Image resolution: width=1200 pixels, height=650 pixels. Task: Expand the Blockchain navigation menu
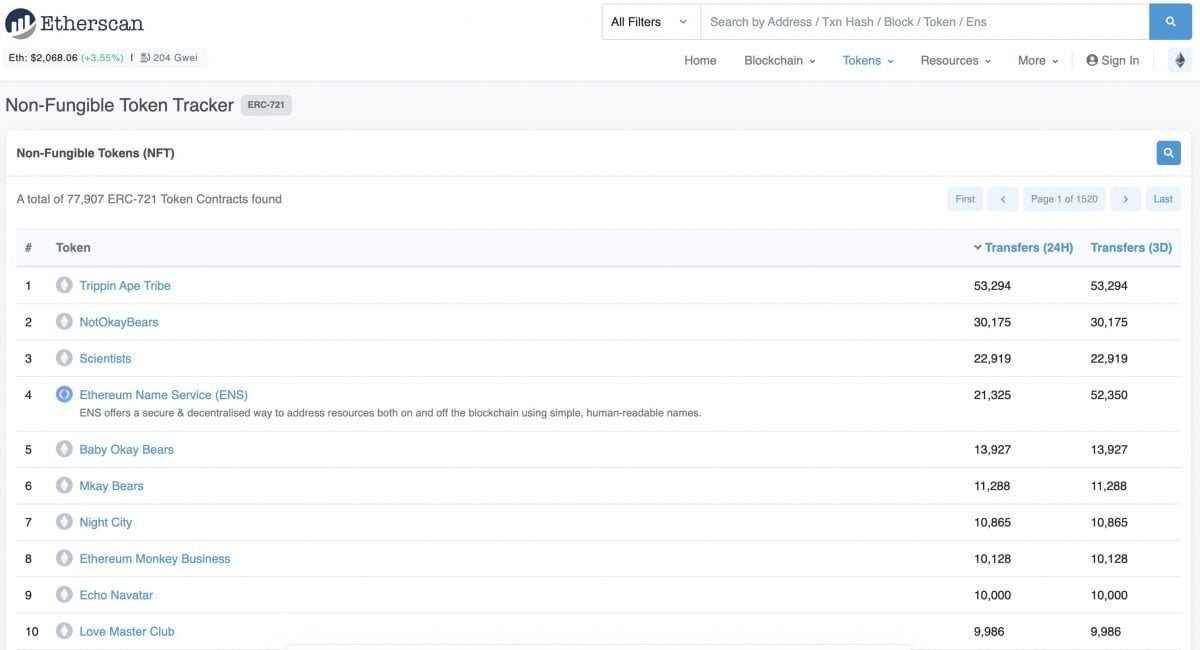pos(778,60)
